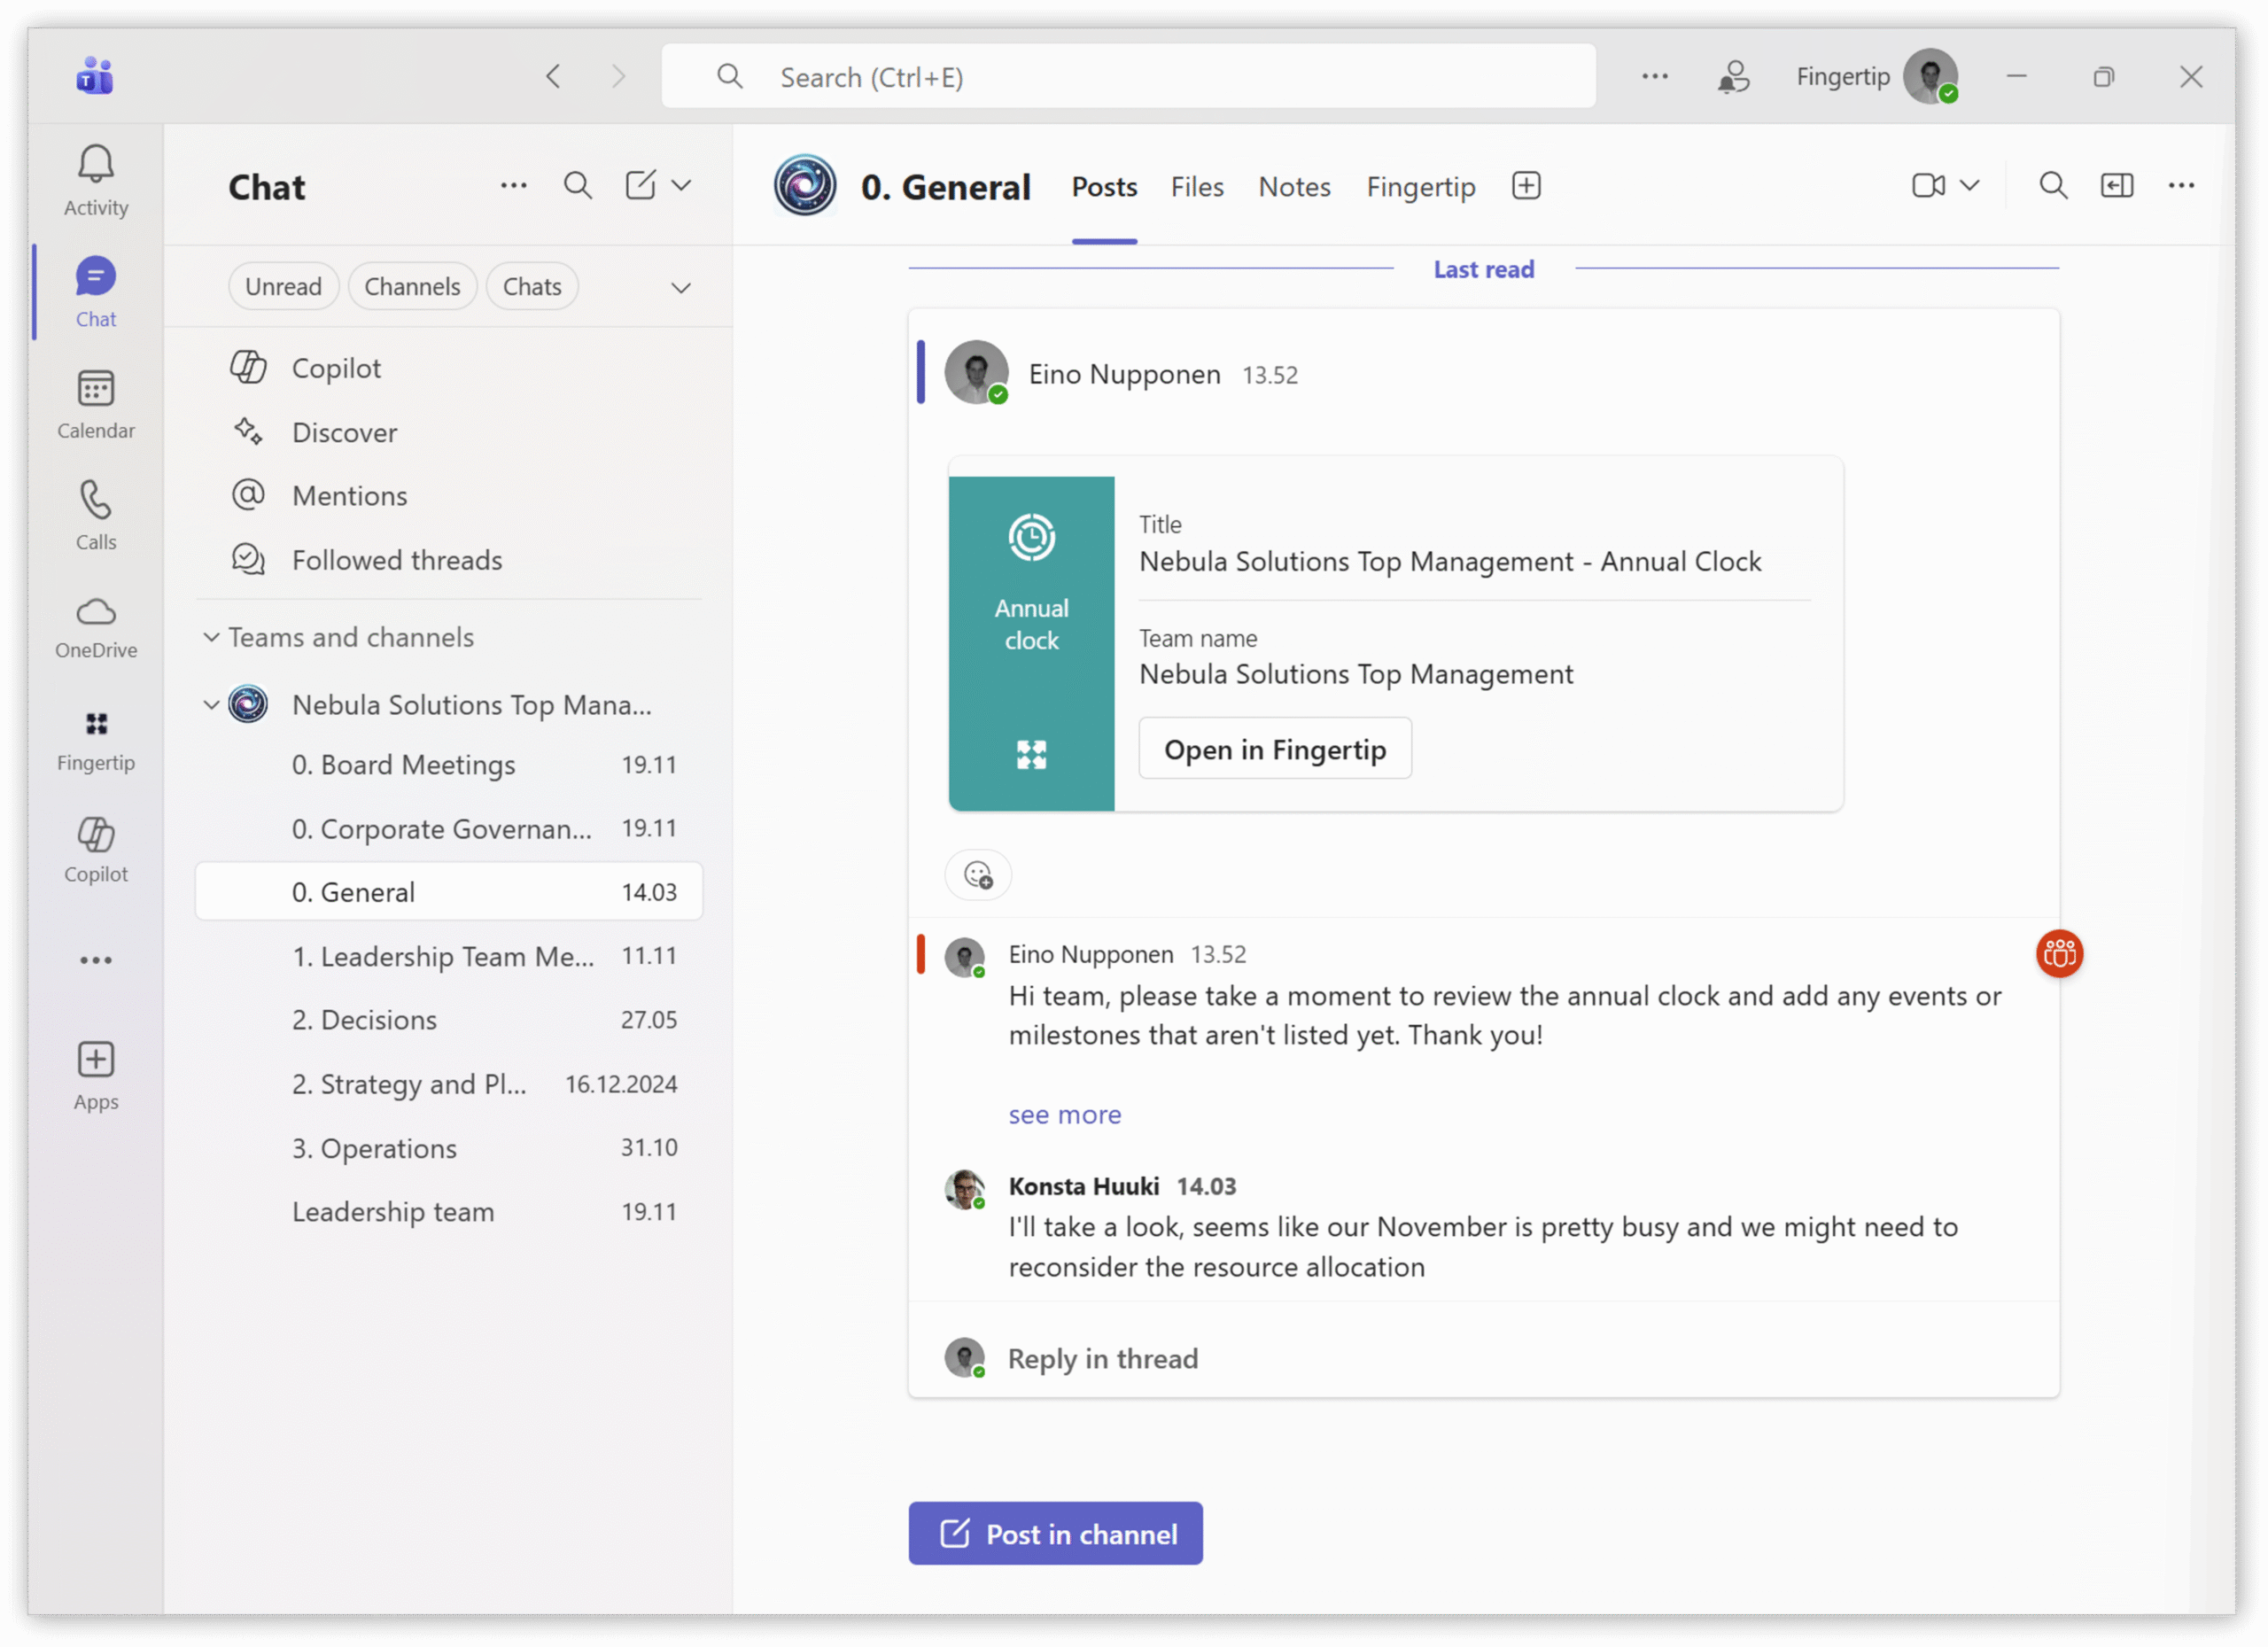Screen dimensions: 2268x1647
Task: Toggle the Chats filter chip
Action: (532, 287)
